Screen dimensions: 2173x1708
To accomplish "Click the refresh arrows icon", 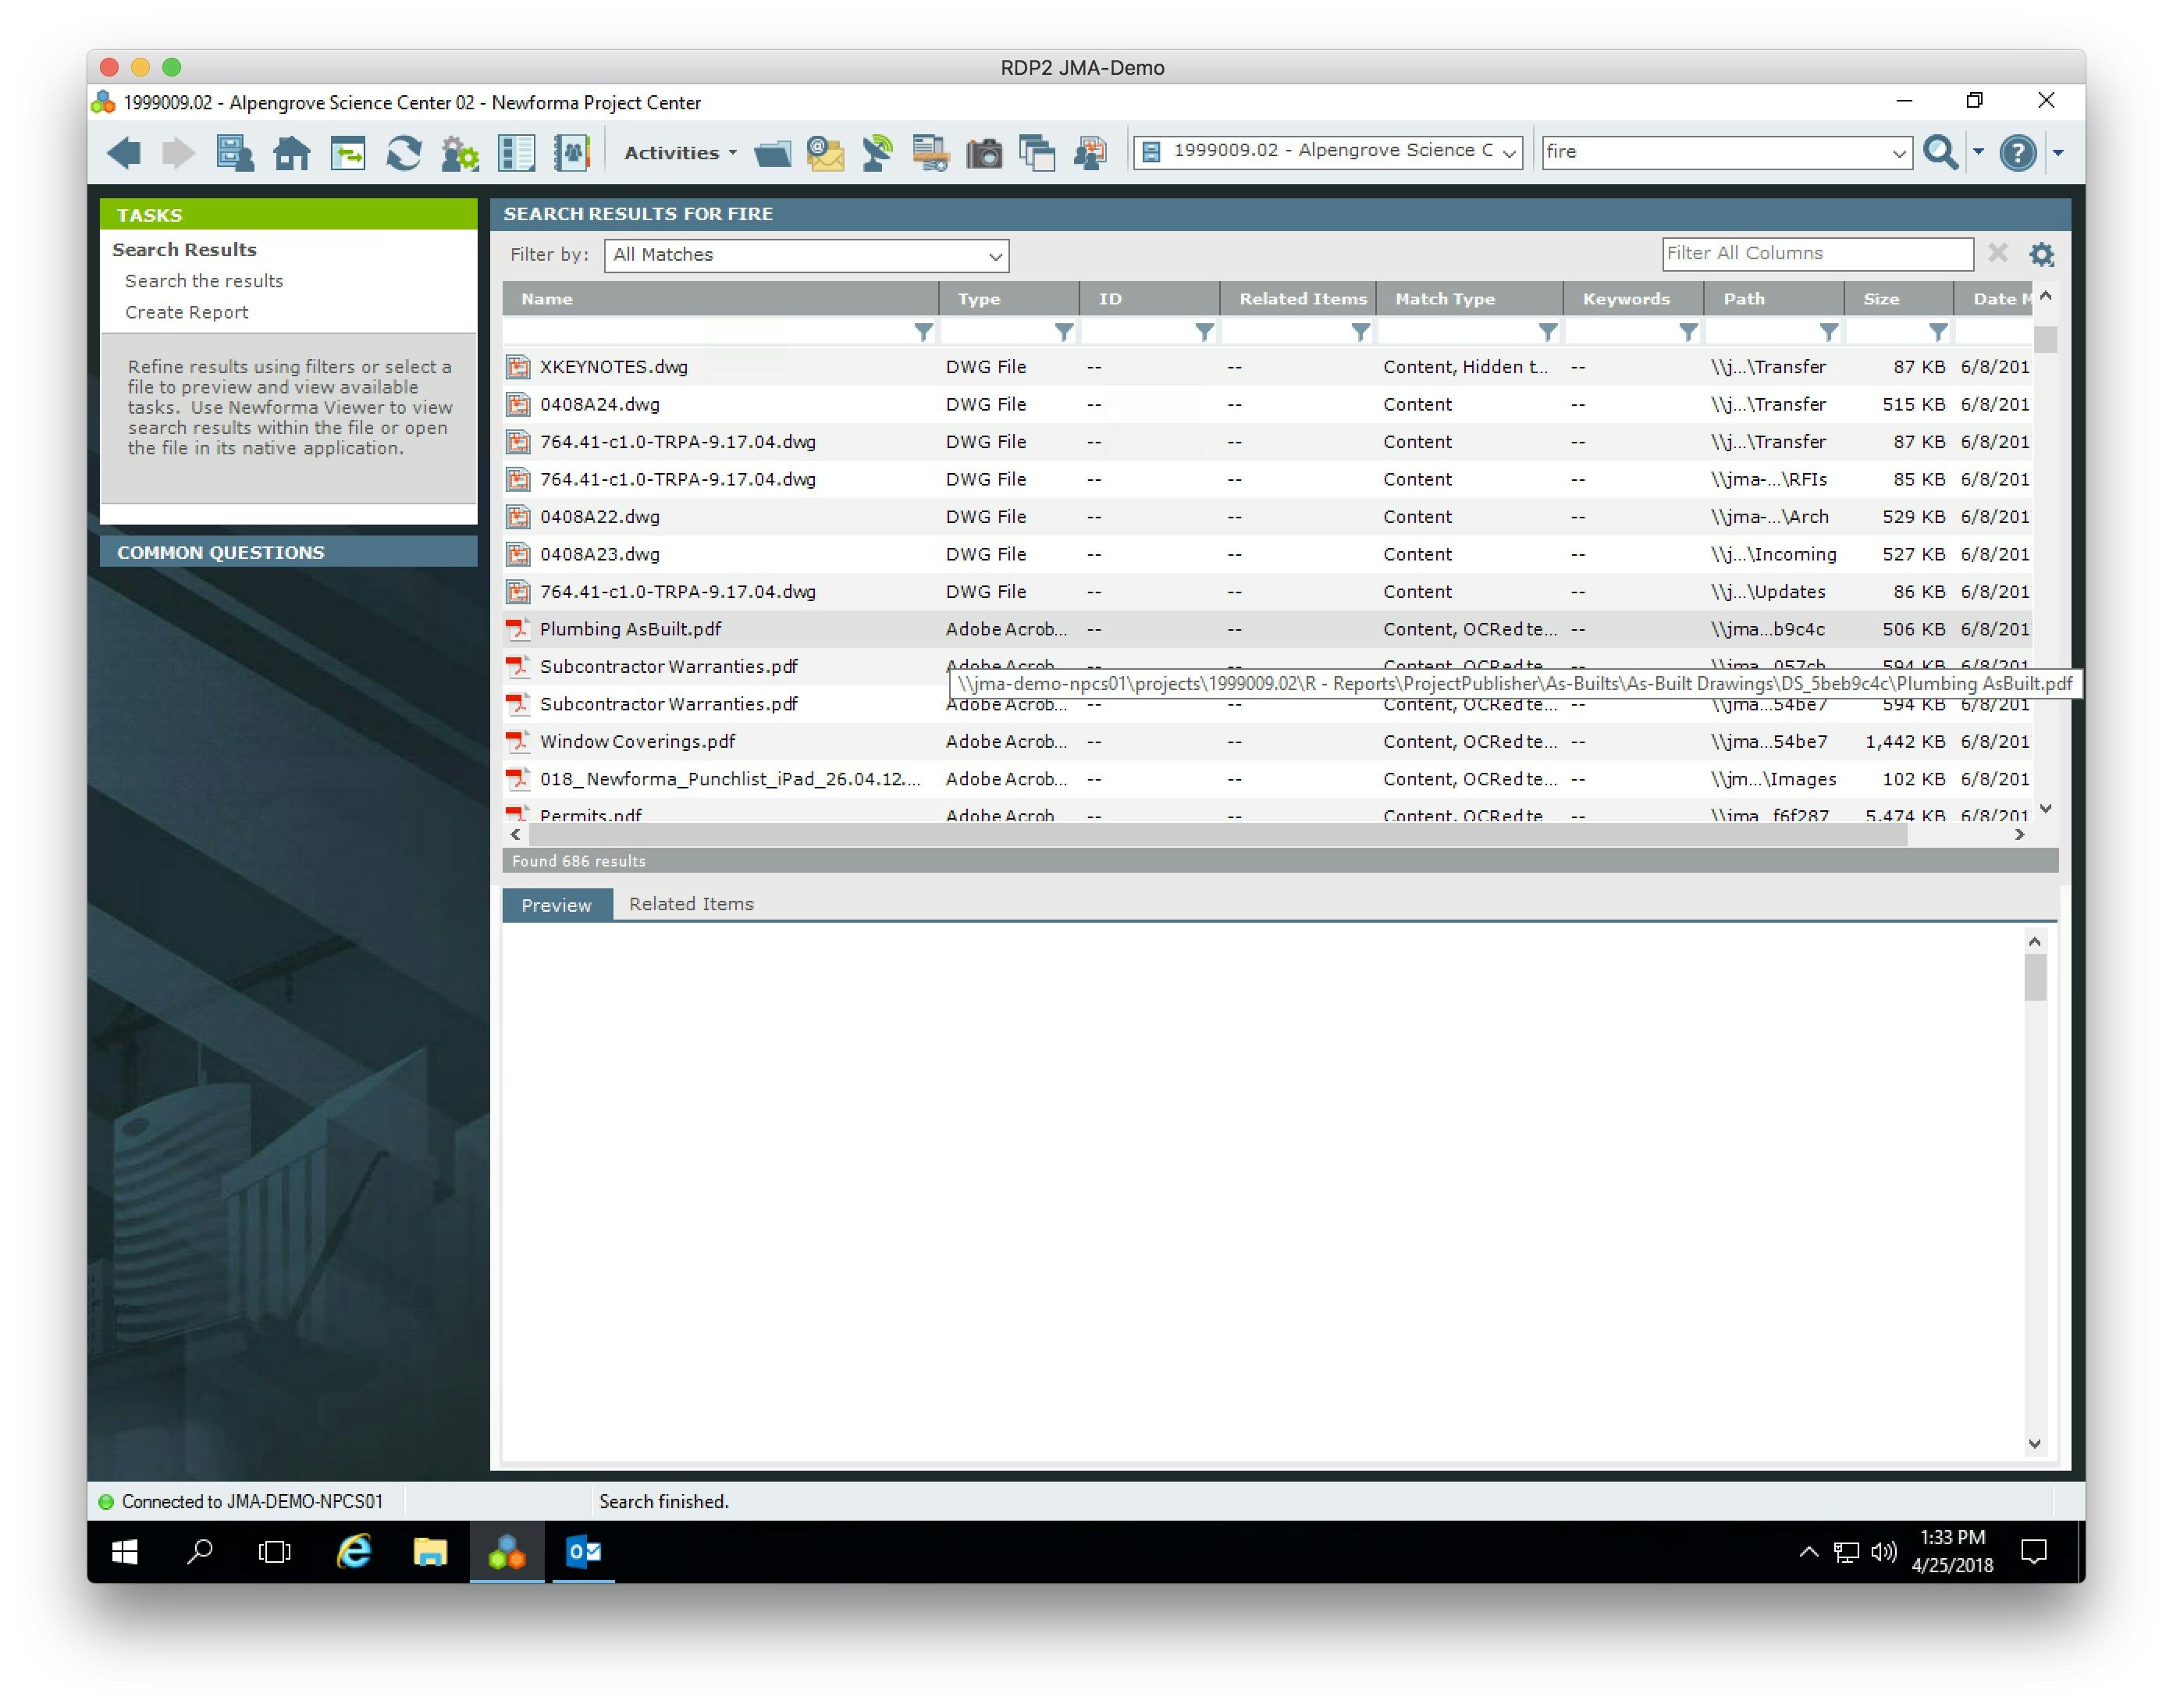I will pyautogui.click(x=403, y=153).
